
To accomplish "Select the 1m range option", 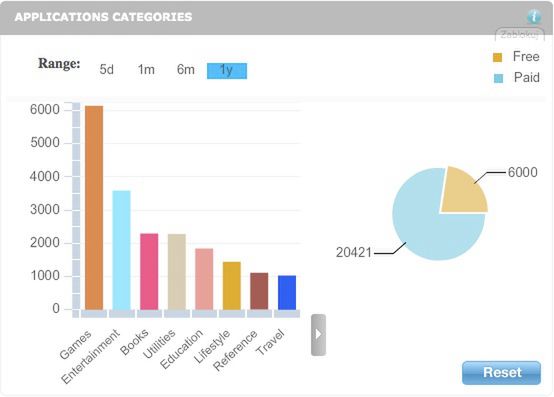I will point(146,70).
